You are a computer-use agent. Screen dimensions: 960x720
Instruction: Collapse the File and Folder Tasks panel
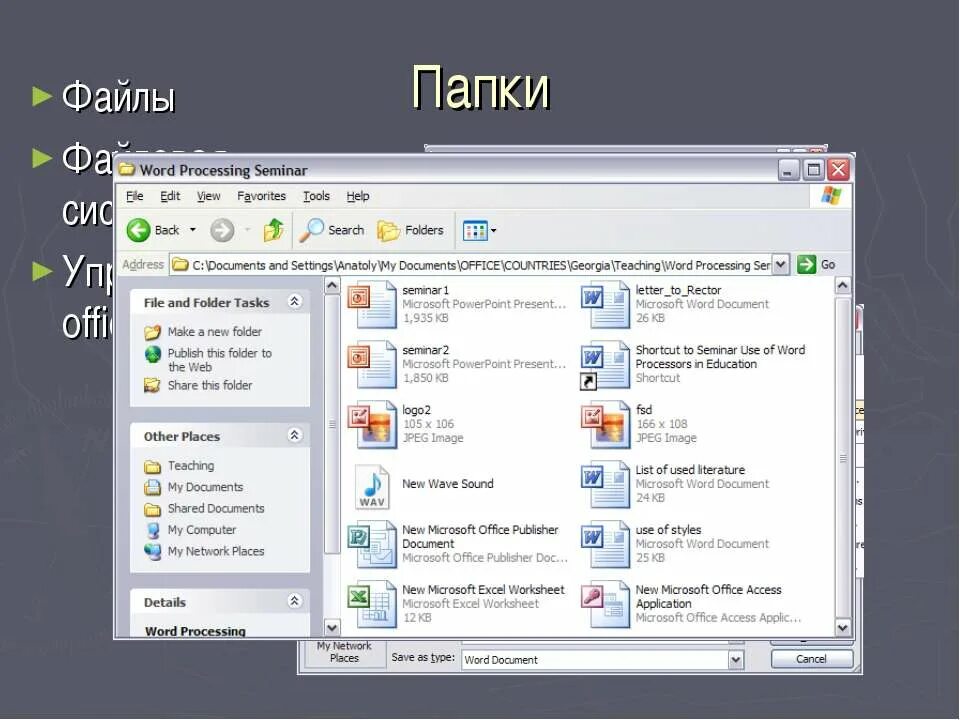[294, 301]
